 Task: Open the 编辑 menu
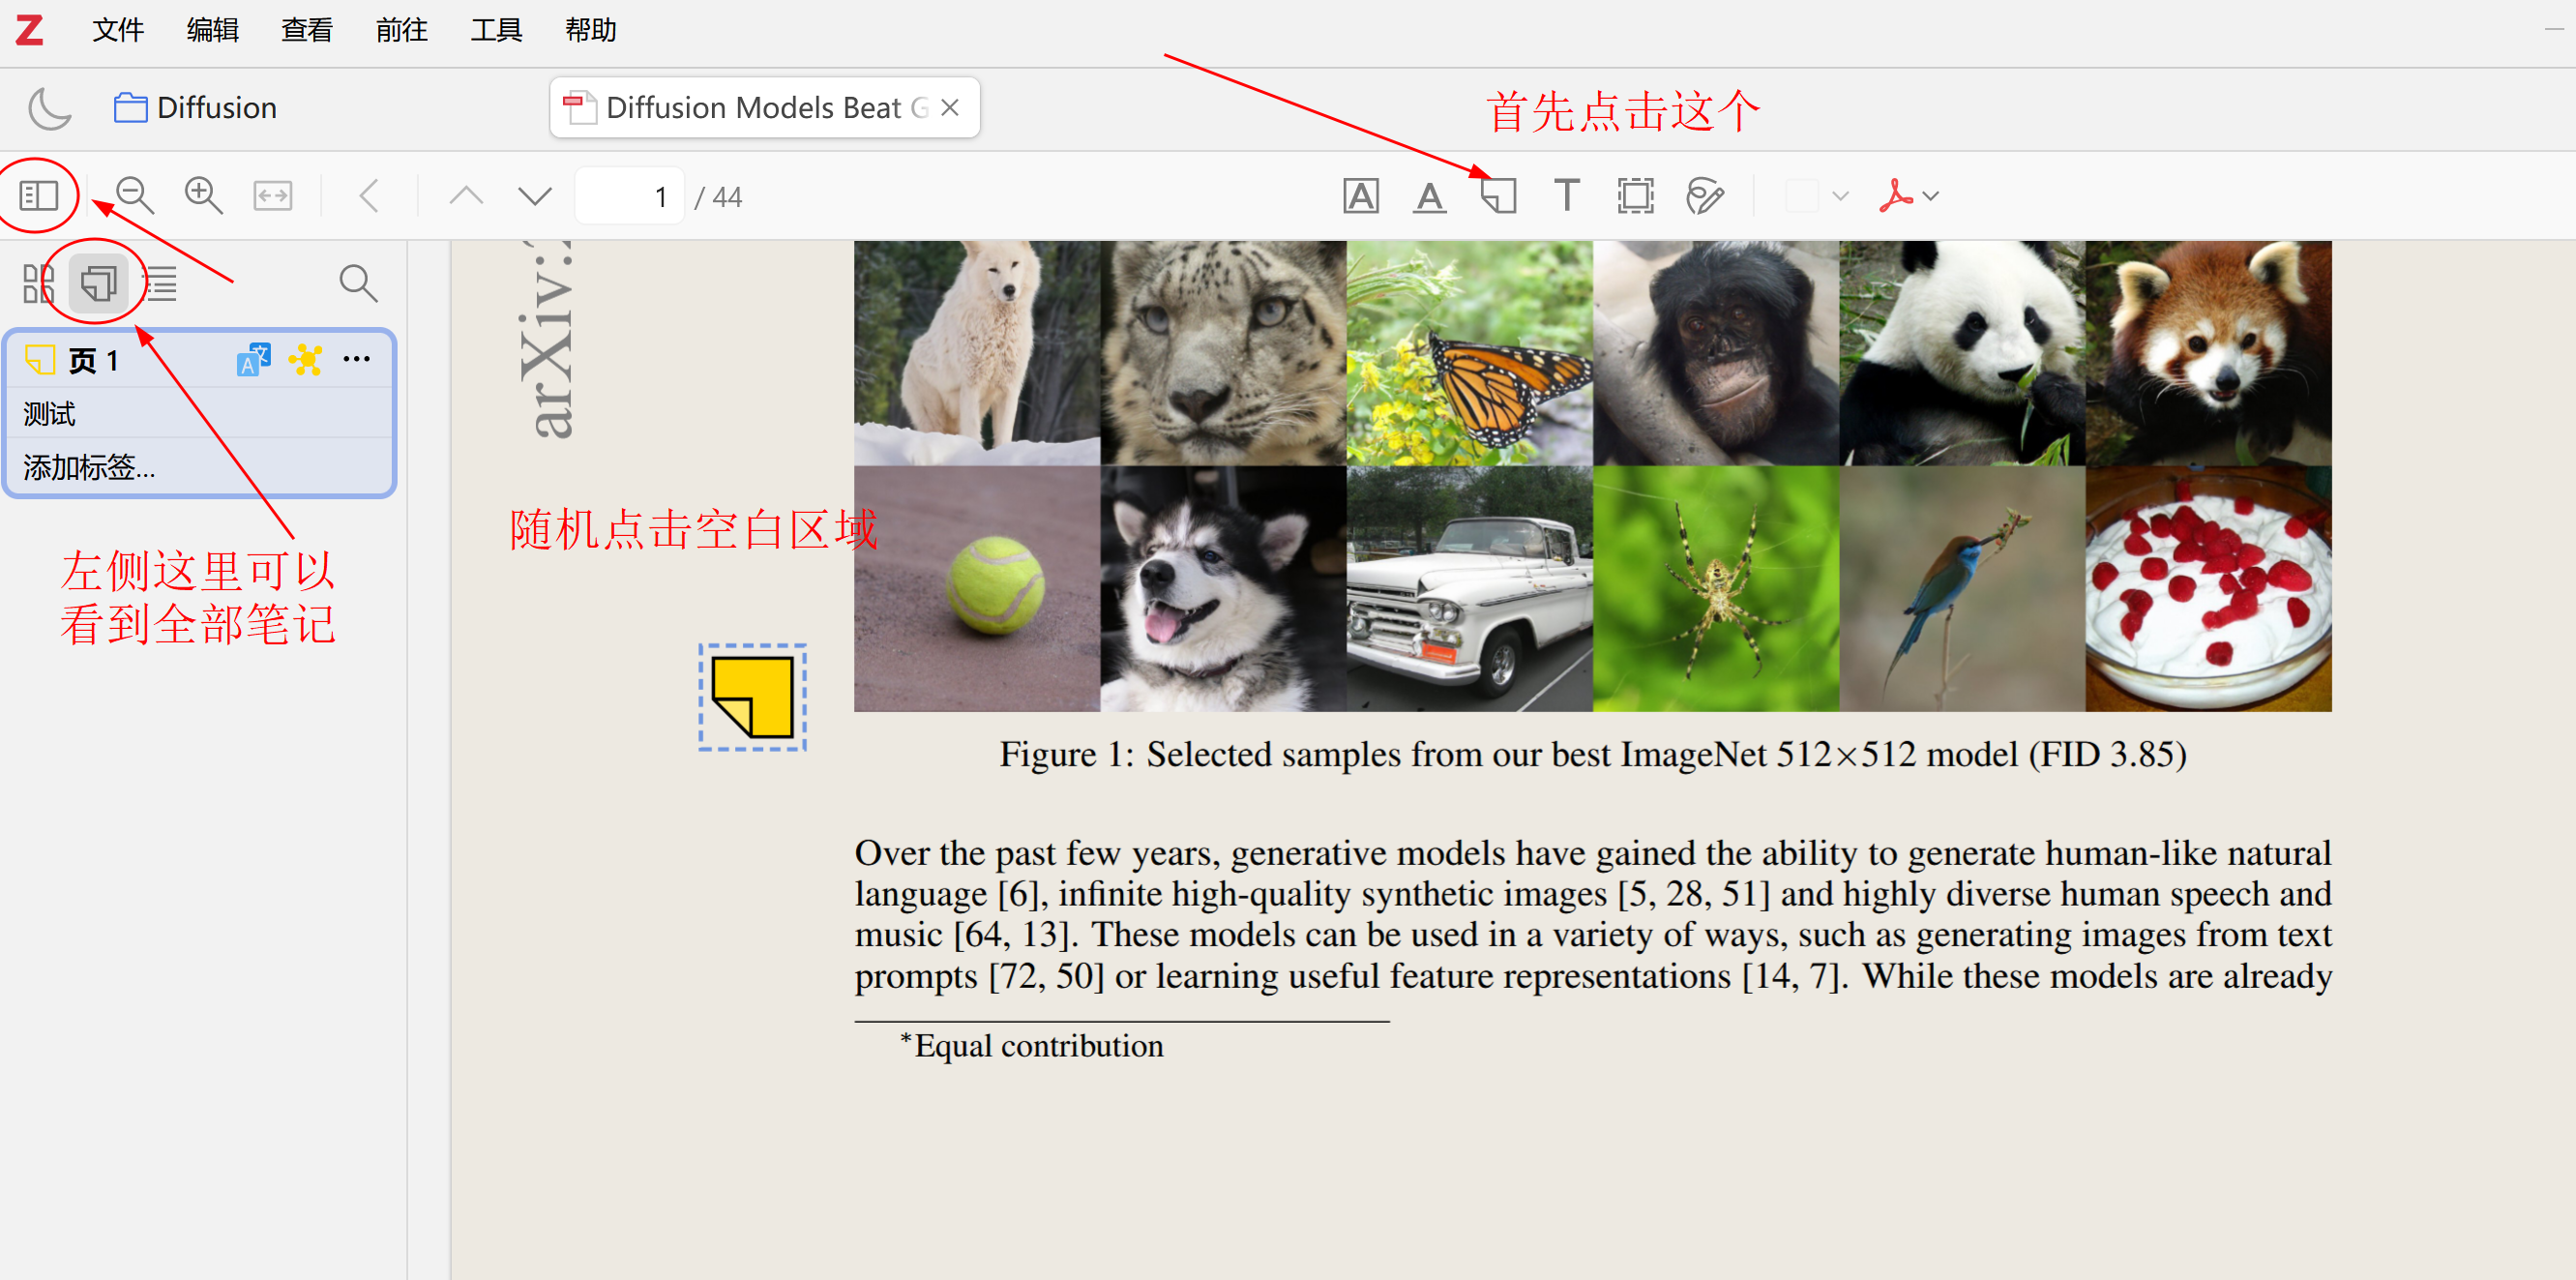212,30
